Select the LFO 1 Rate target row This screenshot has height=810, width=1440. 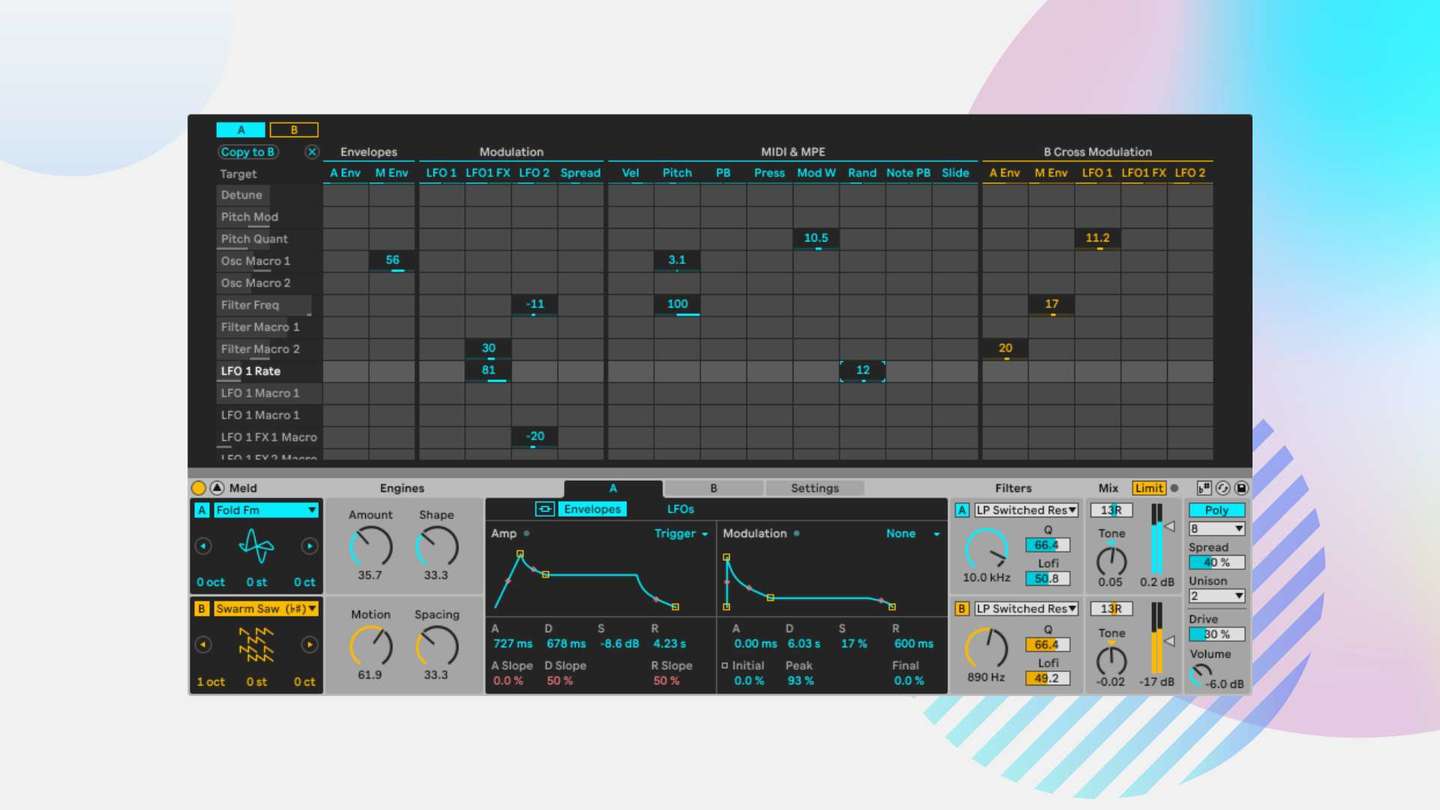pyautogui.click(x=269, y=371)
